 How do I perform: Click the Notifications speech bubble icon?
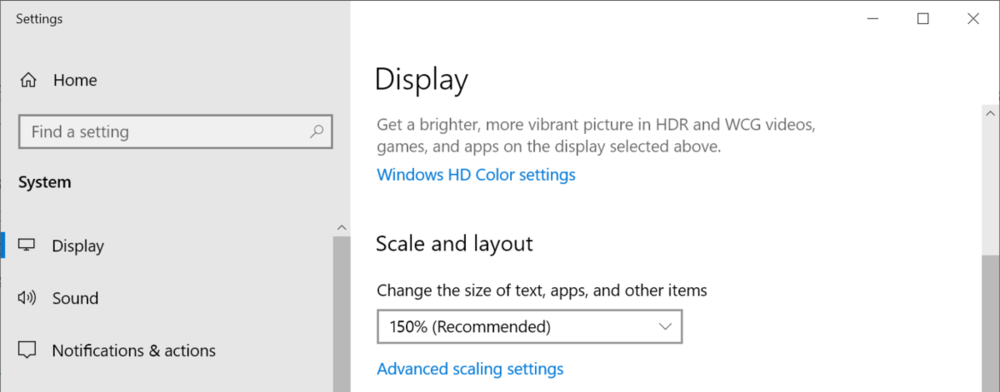click(x=27, y=350)
